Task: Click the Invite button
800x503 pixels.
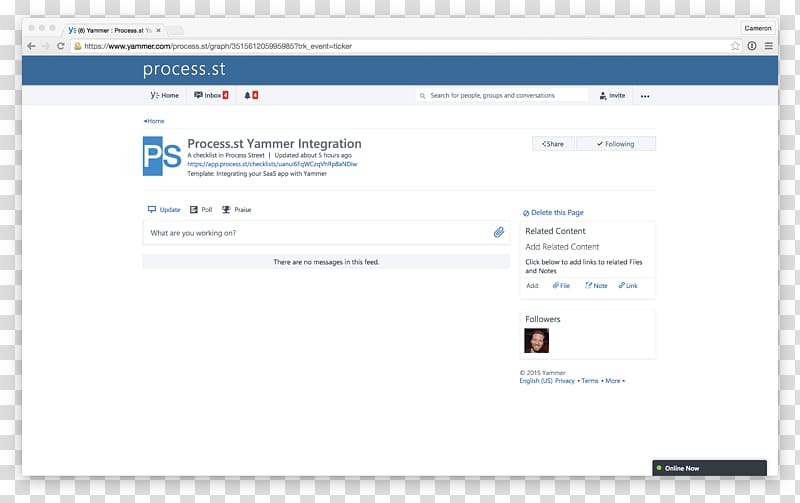Action: (x=612, y=95)
